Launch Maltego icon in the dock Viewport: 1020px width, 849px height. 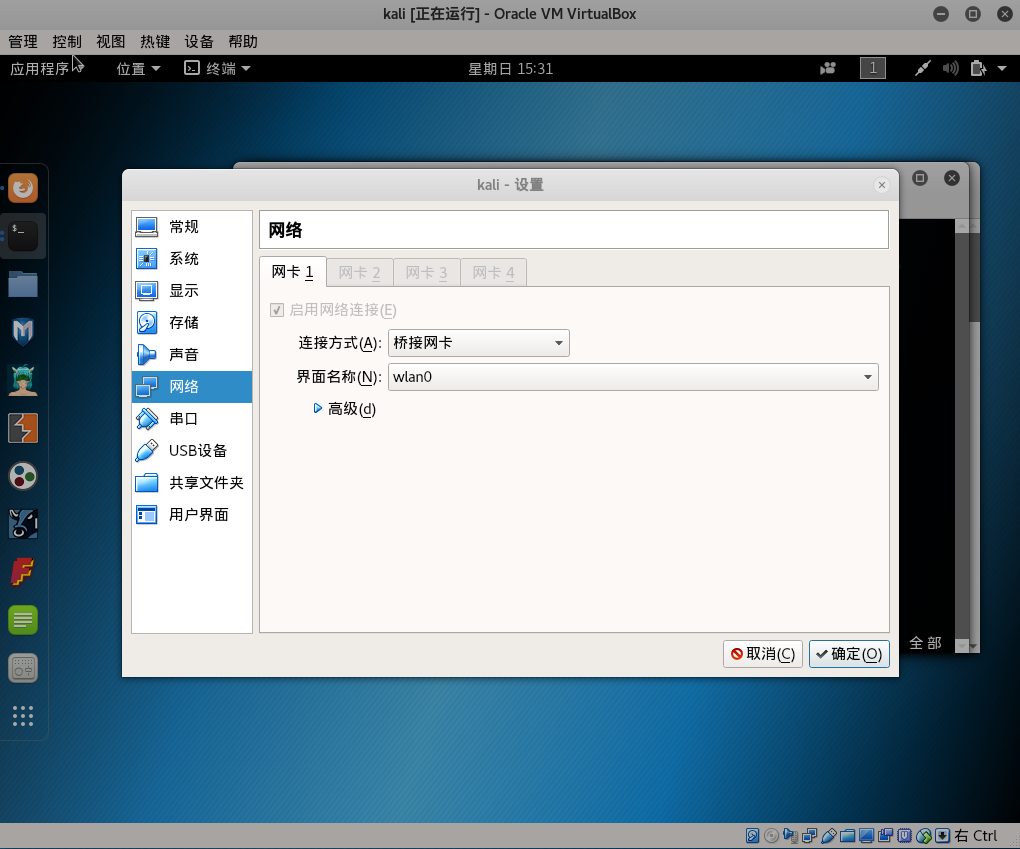[23, 524]
